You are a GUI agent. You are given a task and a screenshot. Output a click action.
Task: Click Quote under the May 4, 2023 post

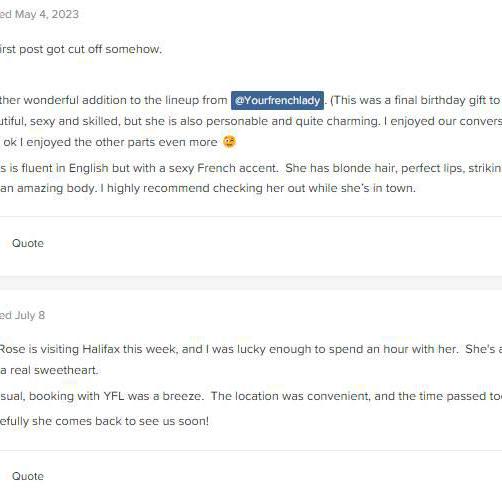click(x=28, y=243)
